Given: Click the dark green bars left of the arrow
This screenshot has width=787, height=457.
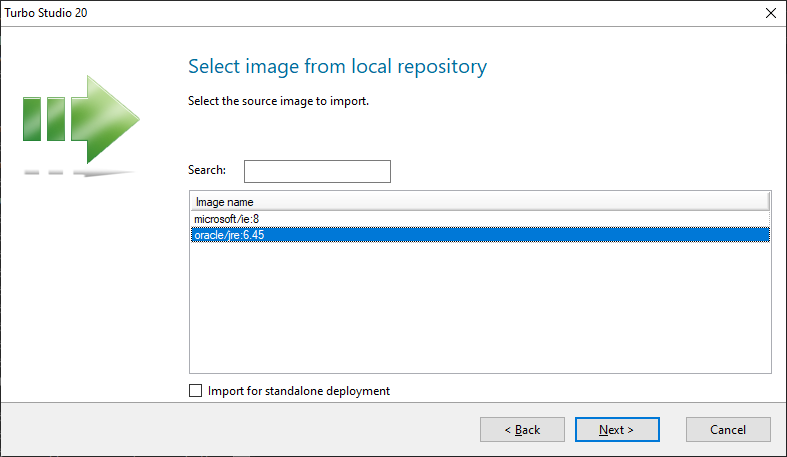Looking at the screenshot, I should pyautogui.click(x=44, y=118).
